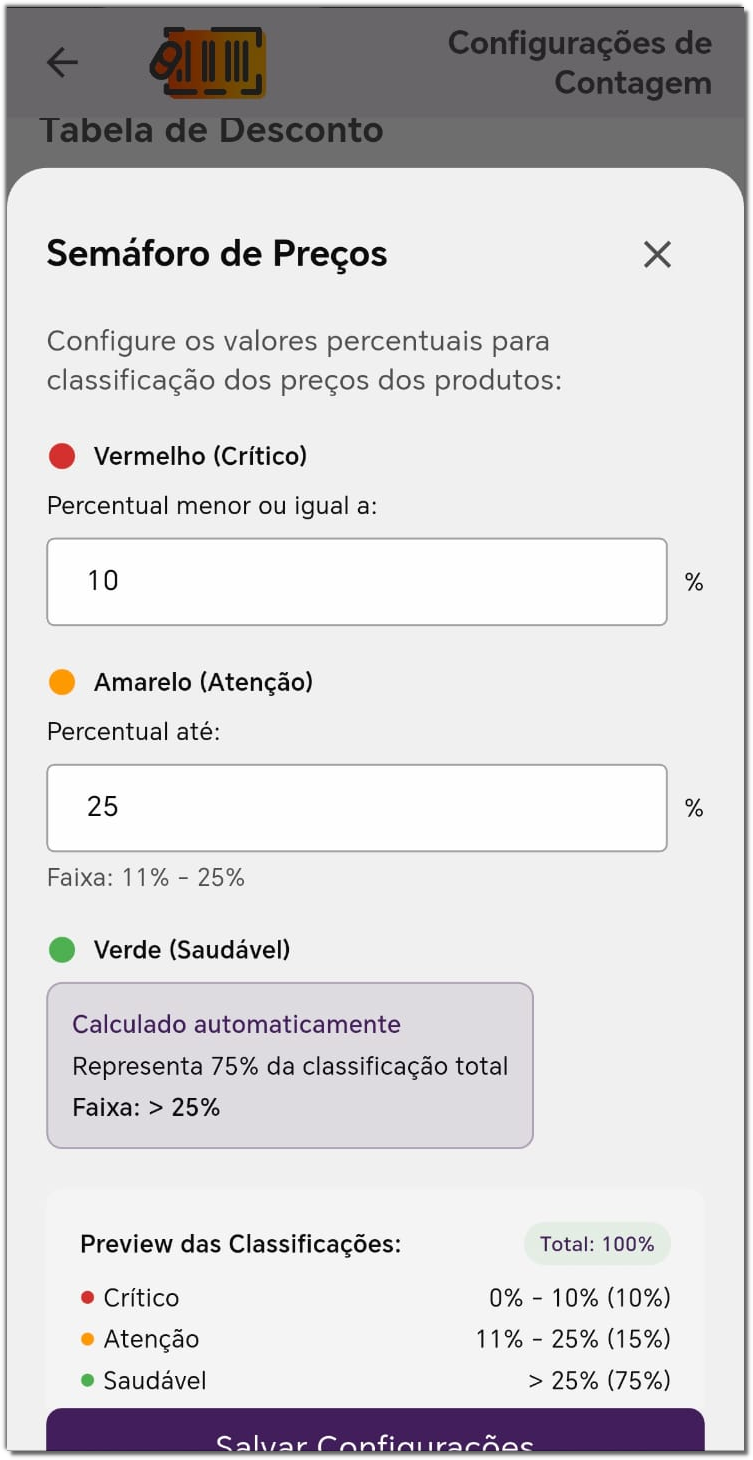The width and height of the screenshot is (753, 1460).
Task: Click the Amarelo (Atenção) label
Action: pyautogui.click(x=203, y=683)
